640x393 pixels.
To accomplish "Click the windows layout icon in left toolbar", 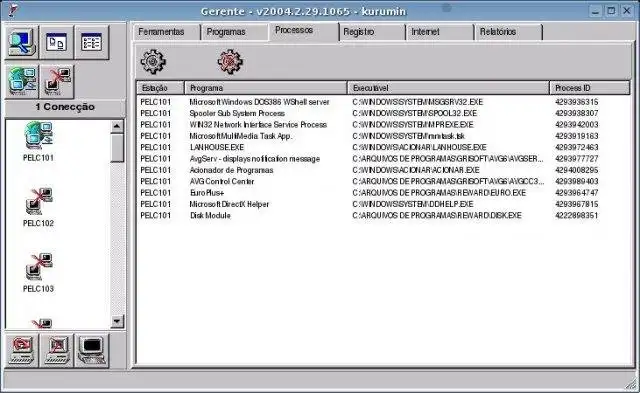I will [57, 42].
